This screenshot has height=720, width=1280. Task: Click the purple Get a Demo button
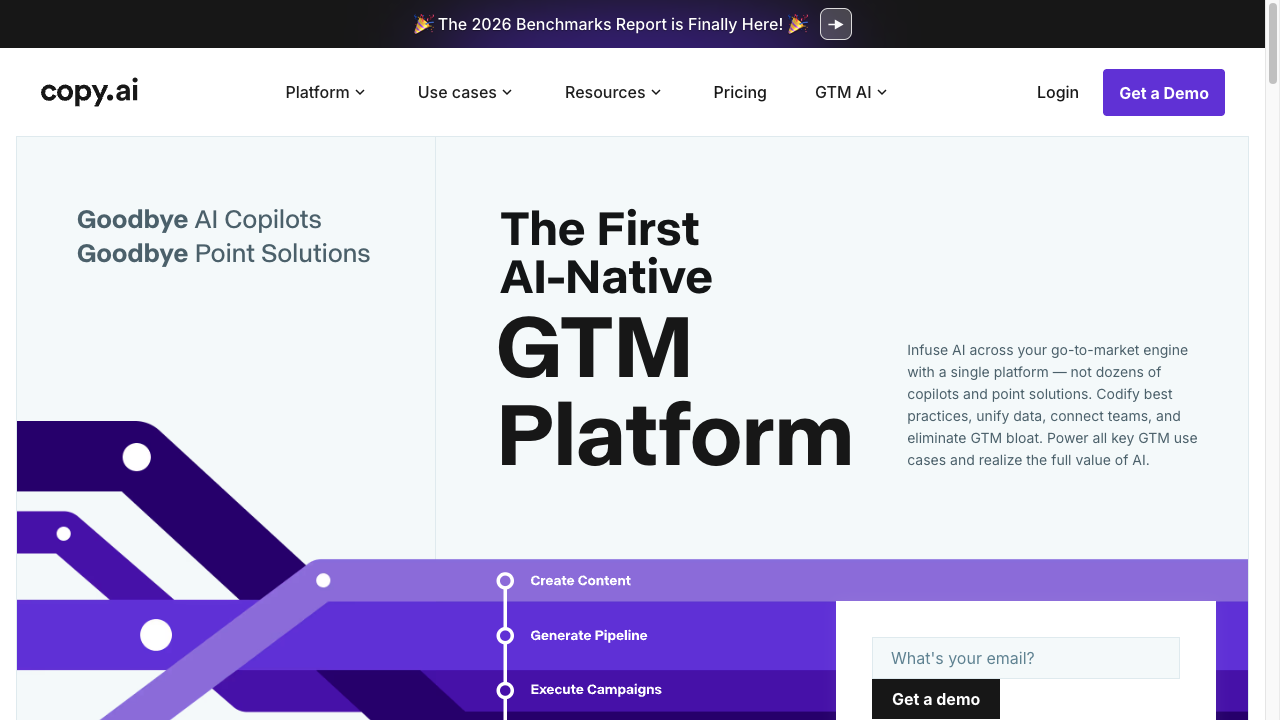point(1164,92)
